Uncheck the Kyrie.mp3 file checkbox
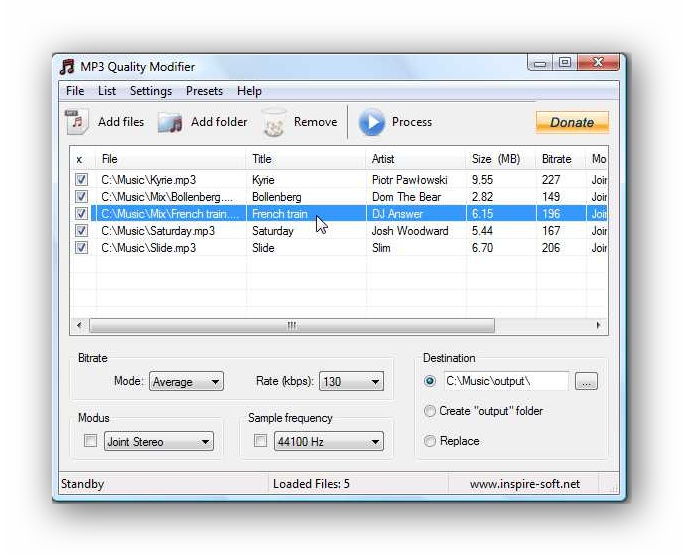This screenshot has width=684, height=556. (81, 180)
